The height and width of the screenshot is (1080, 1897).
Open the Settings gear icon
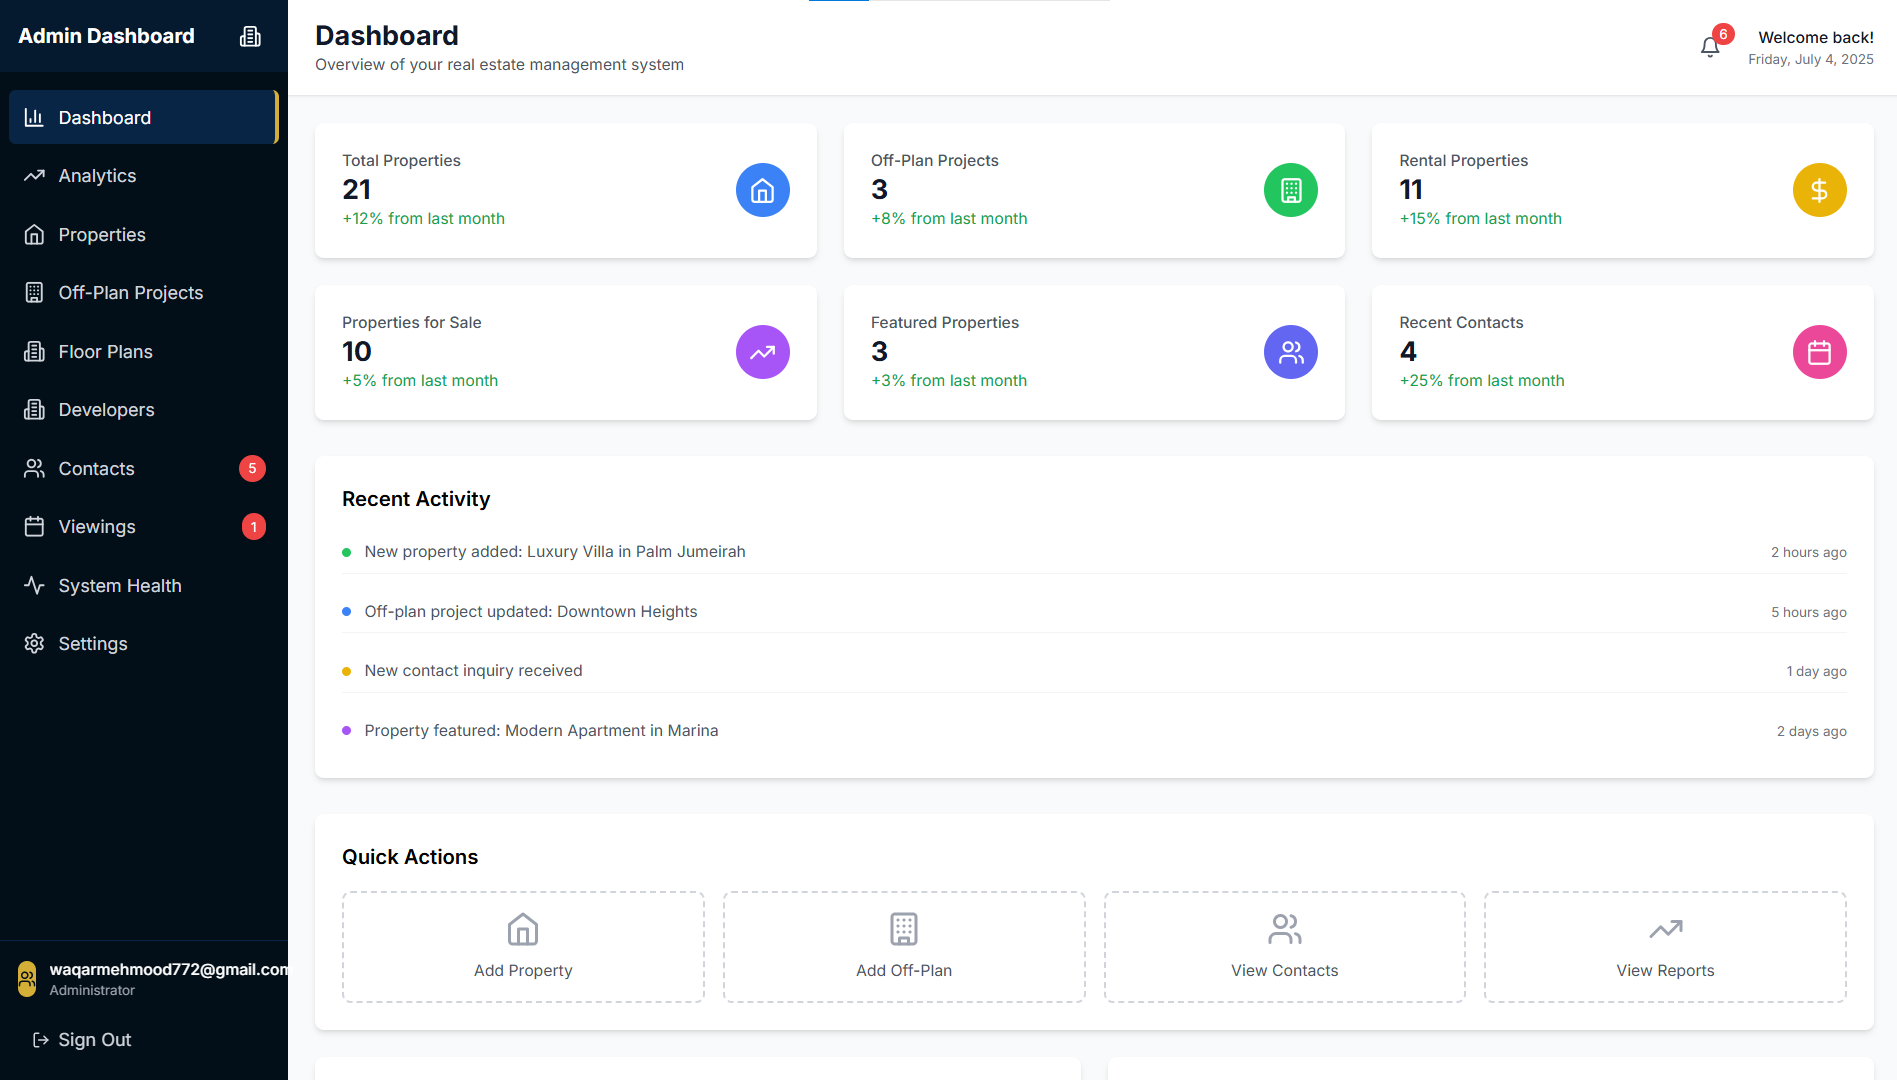[x=34, y=643]
